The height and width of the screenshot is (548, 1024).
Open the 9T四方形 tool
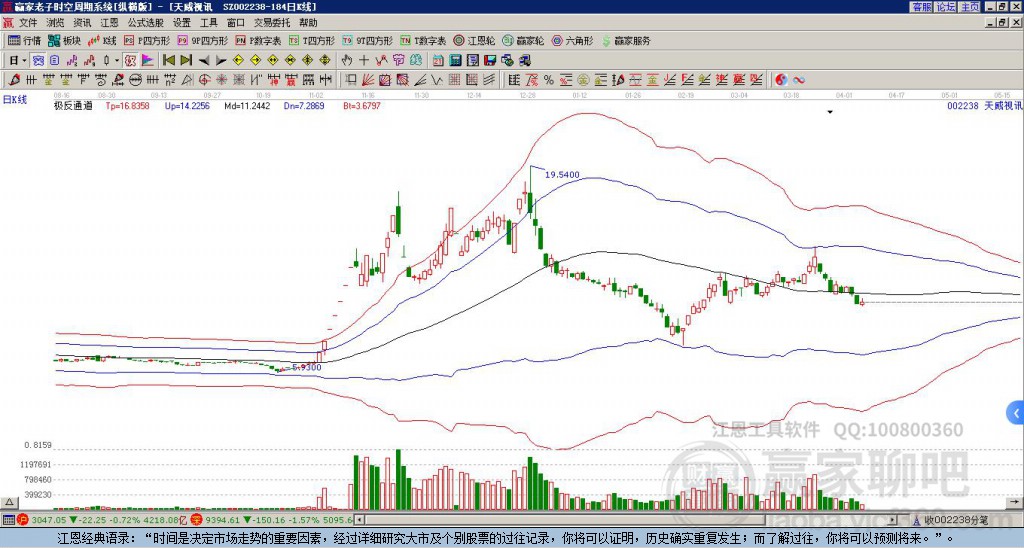(x=368, y=40)
